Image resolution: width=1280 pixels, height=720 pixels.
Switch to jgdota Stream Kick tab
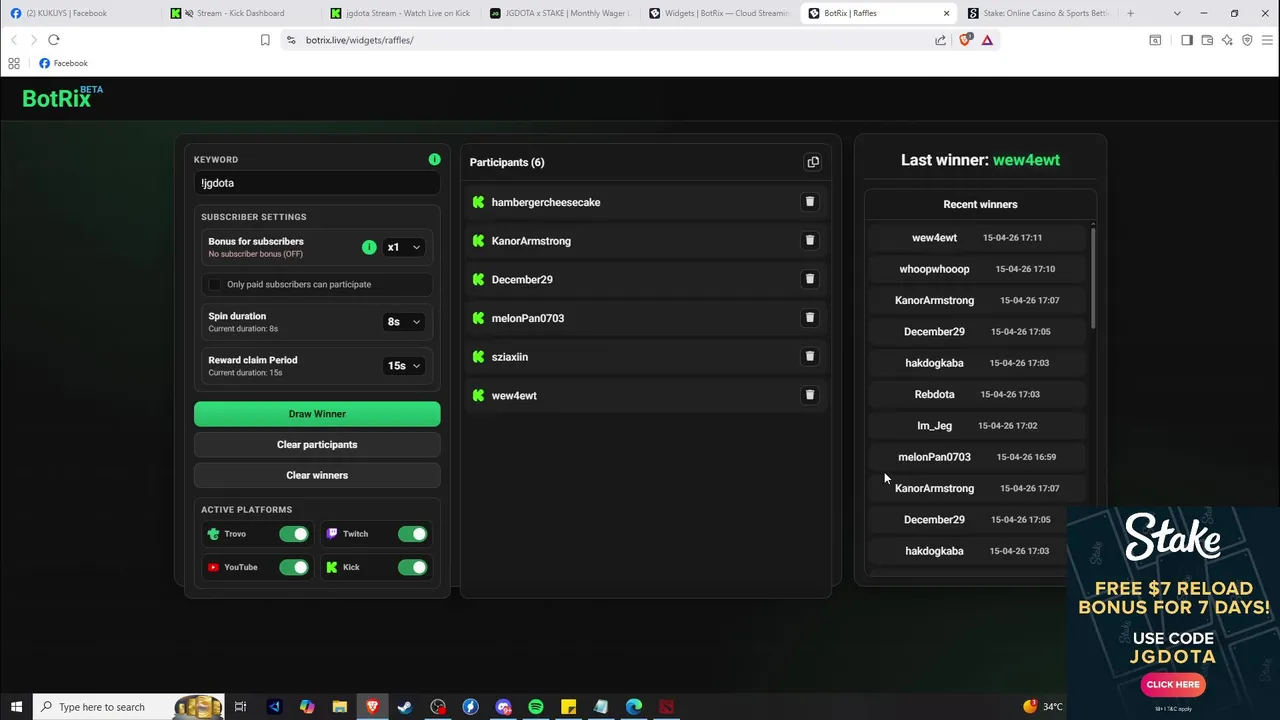(400, 13)
